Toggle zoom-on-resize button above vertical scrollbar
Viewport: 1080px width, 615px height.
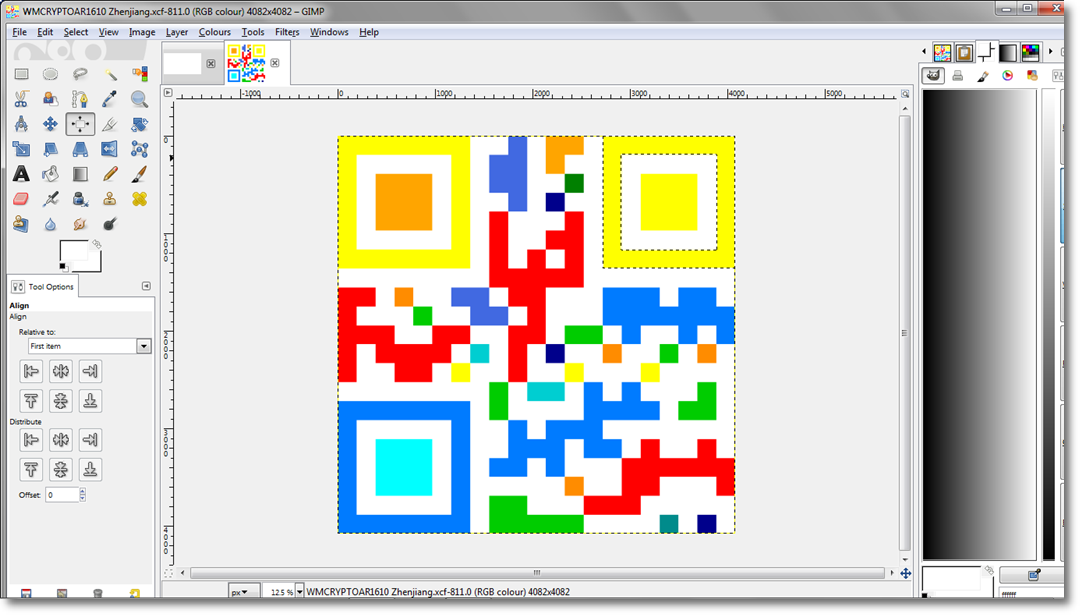[905, 94]
